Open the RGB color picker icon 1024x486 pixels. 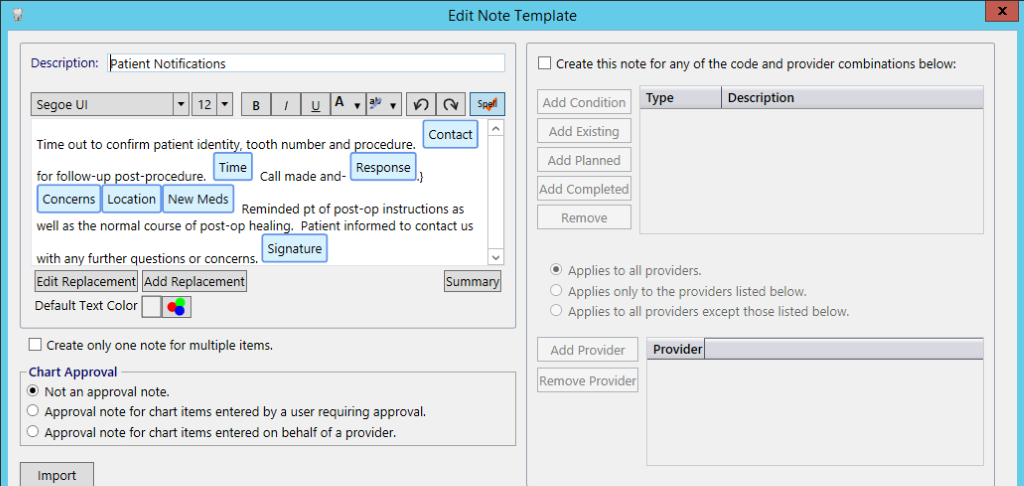tap(176, 306)
